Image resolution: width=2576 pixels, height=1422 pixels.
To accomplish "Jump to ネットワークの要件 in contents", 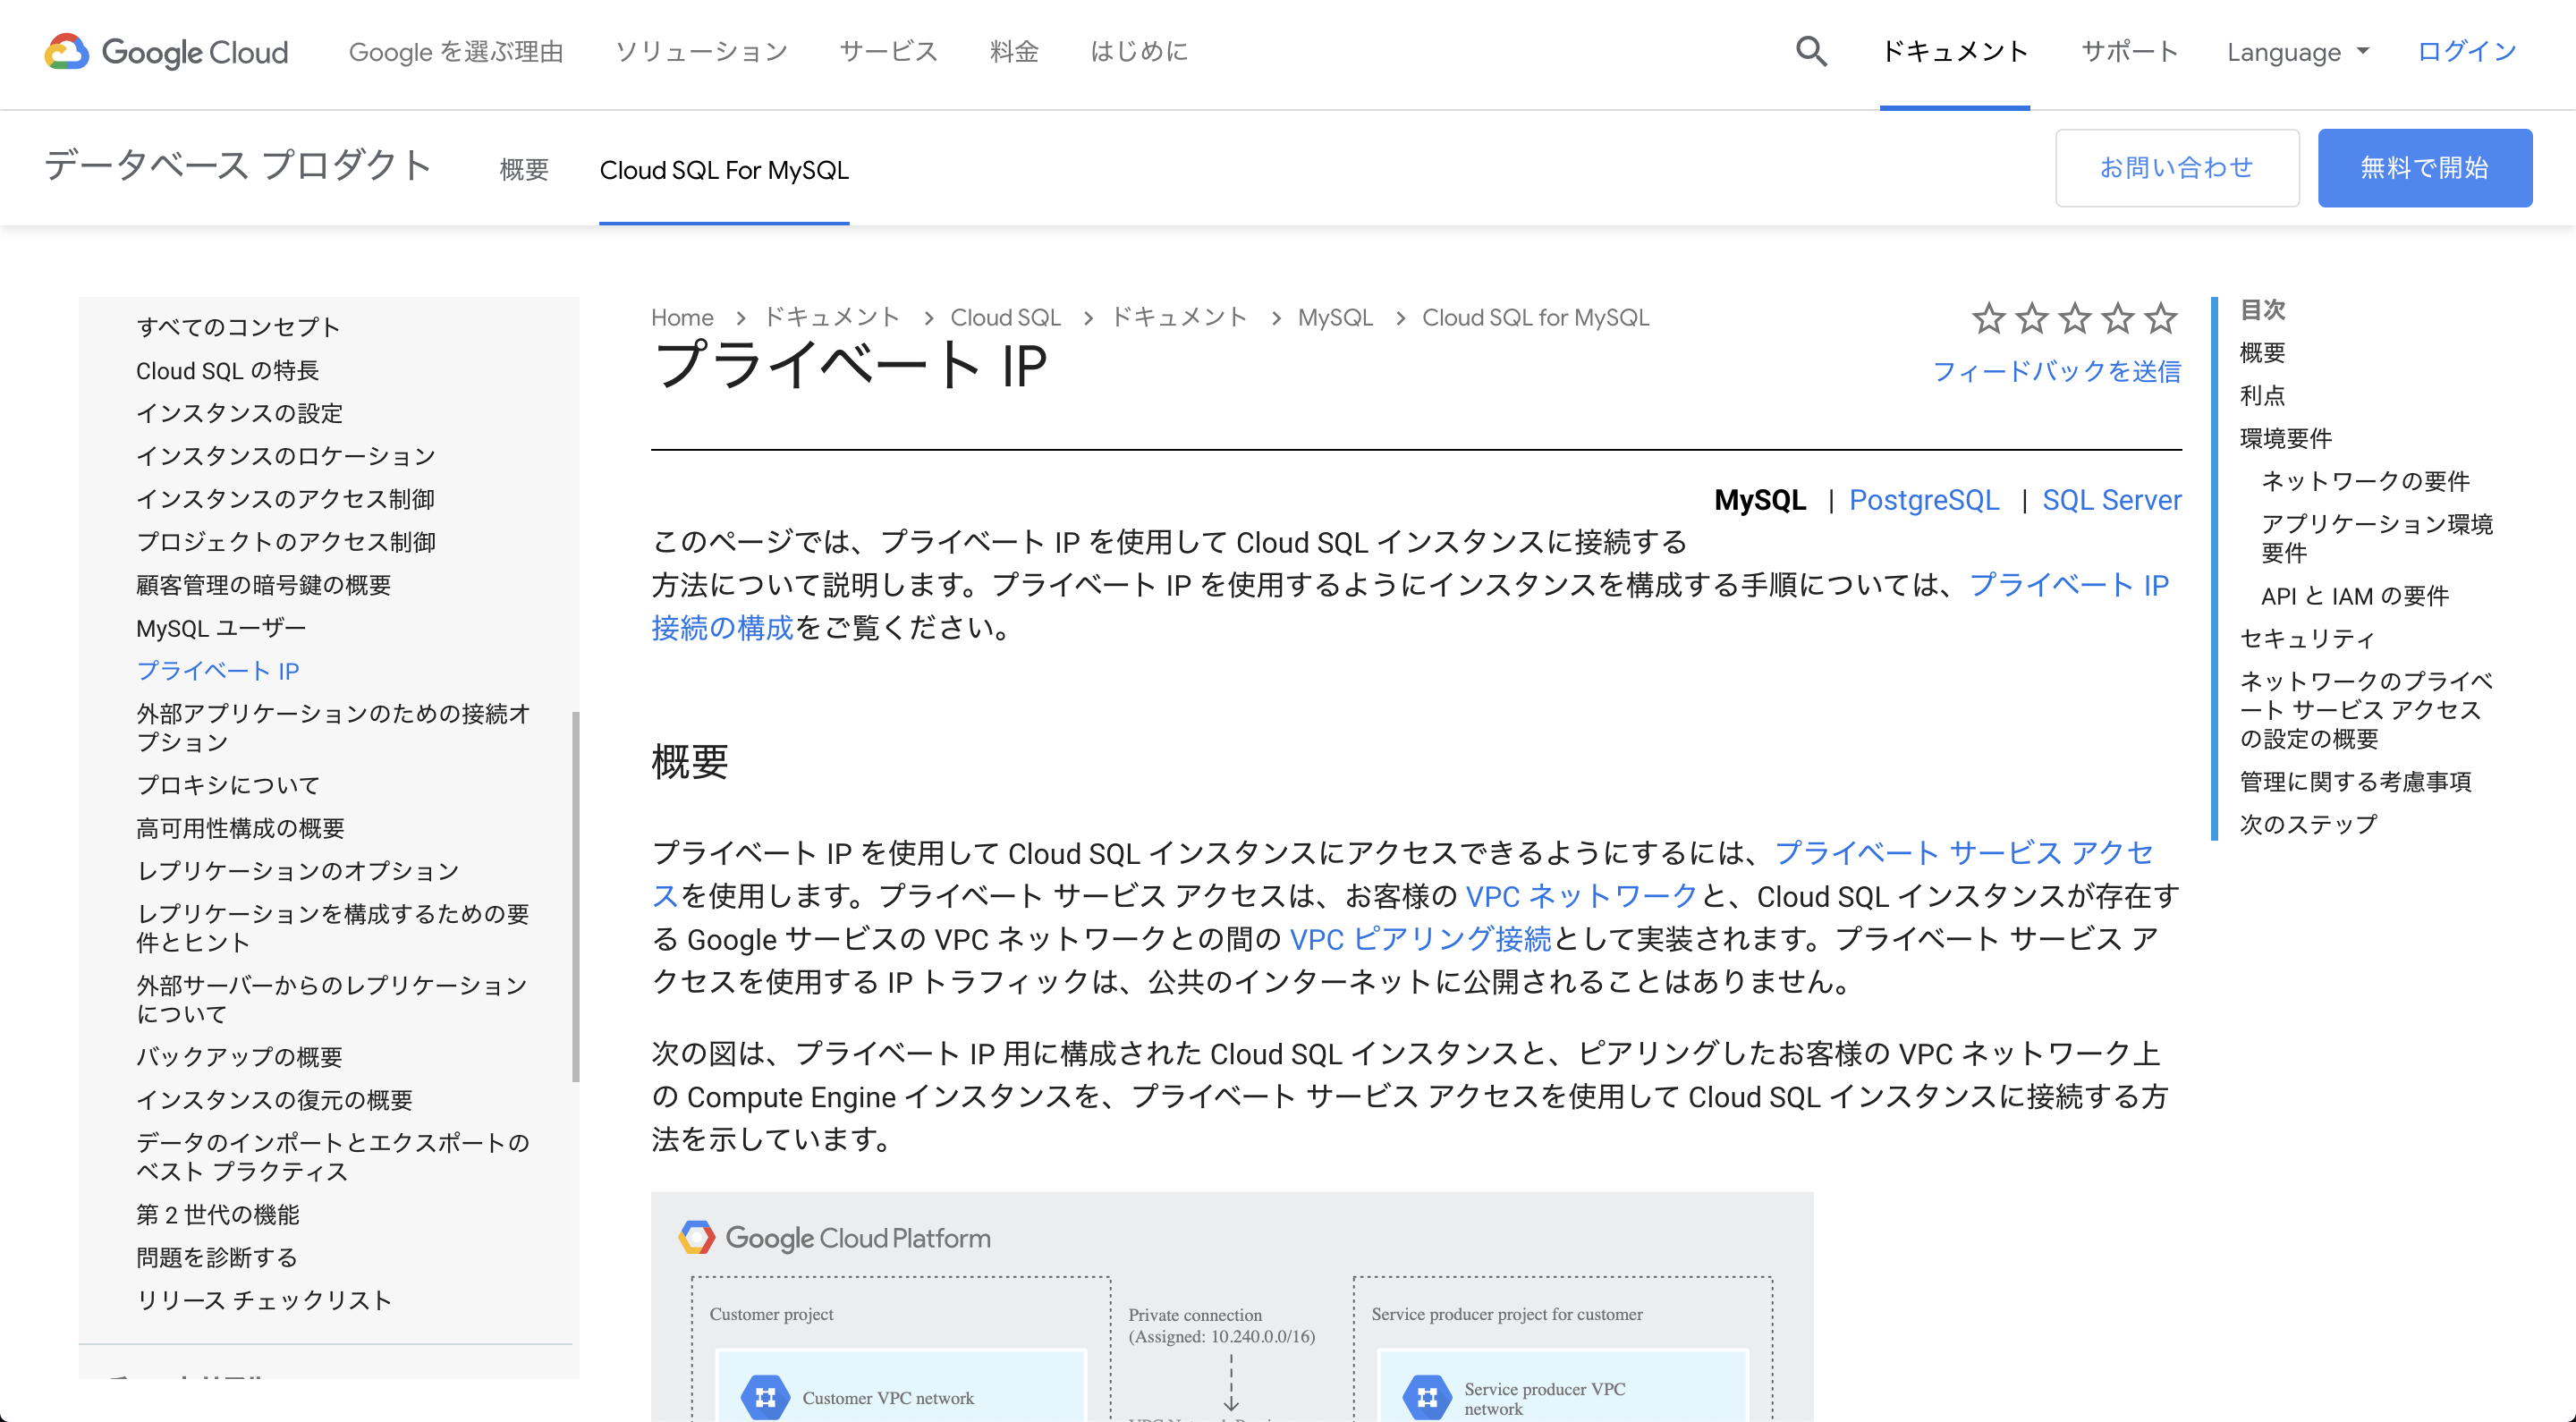I will 2365,481.
